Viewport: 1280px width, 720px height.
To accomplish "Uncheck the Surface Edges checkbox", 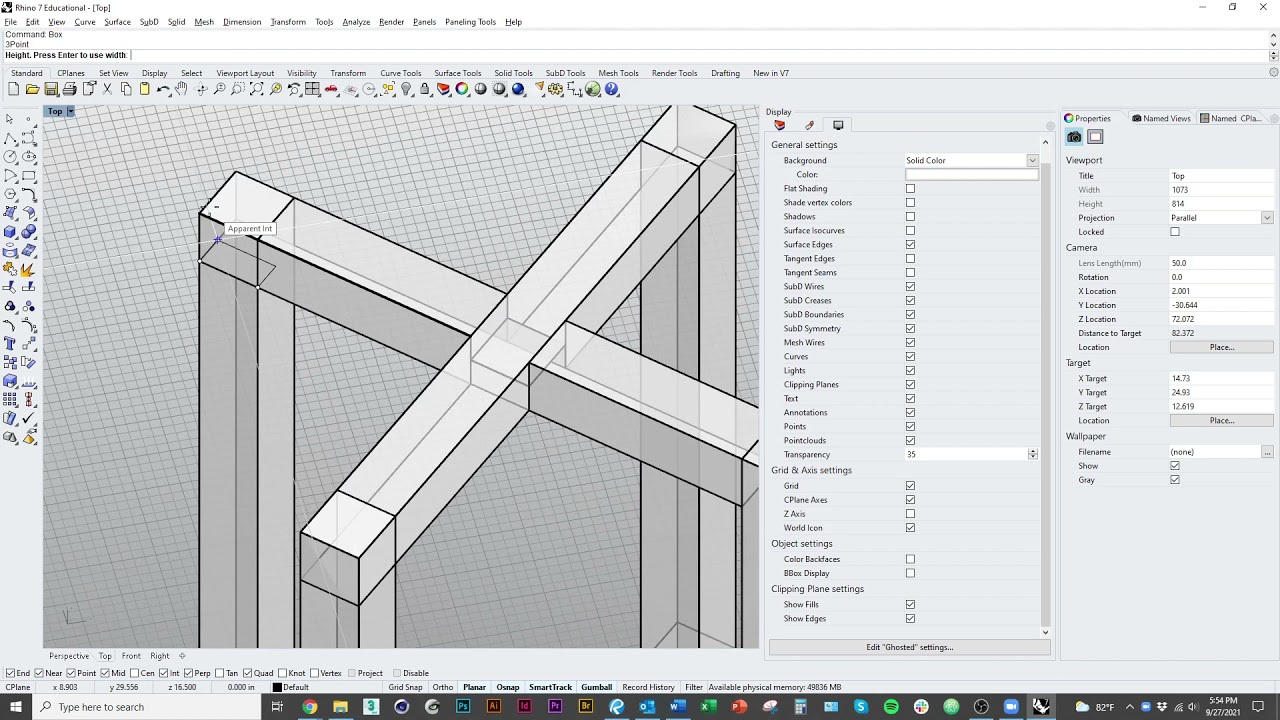I will [x=910, y=244].
